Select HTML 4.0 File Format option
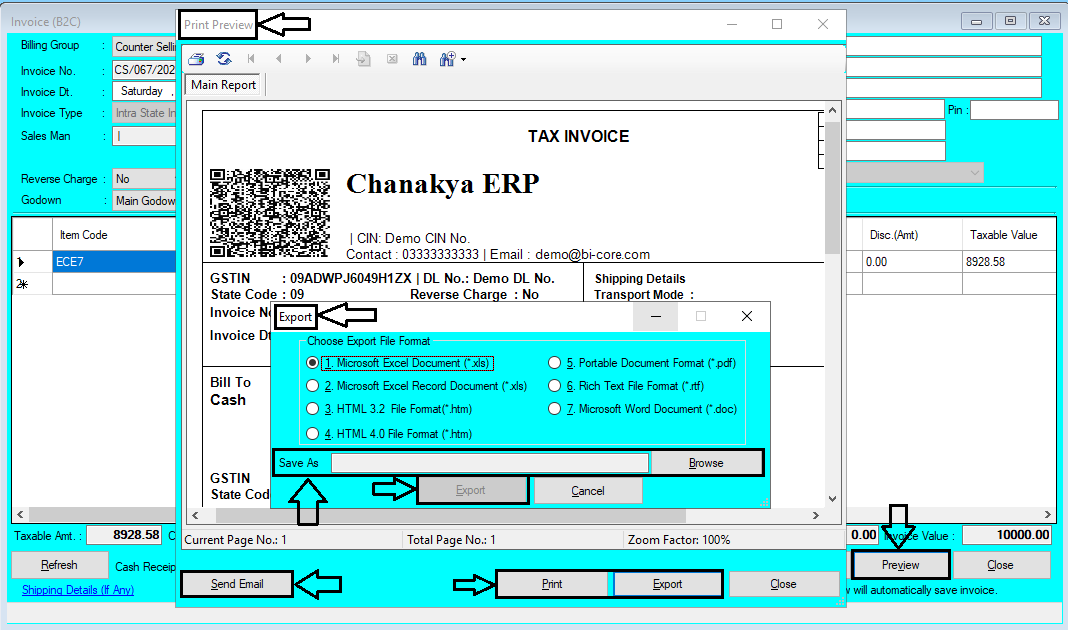 coord(311,433)
